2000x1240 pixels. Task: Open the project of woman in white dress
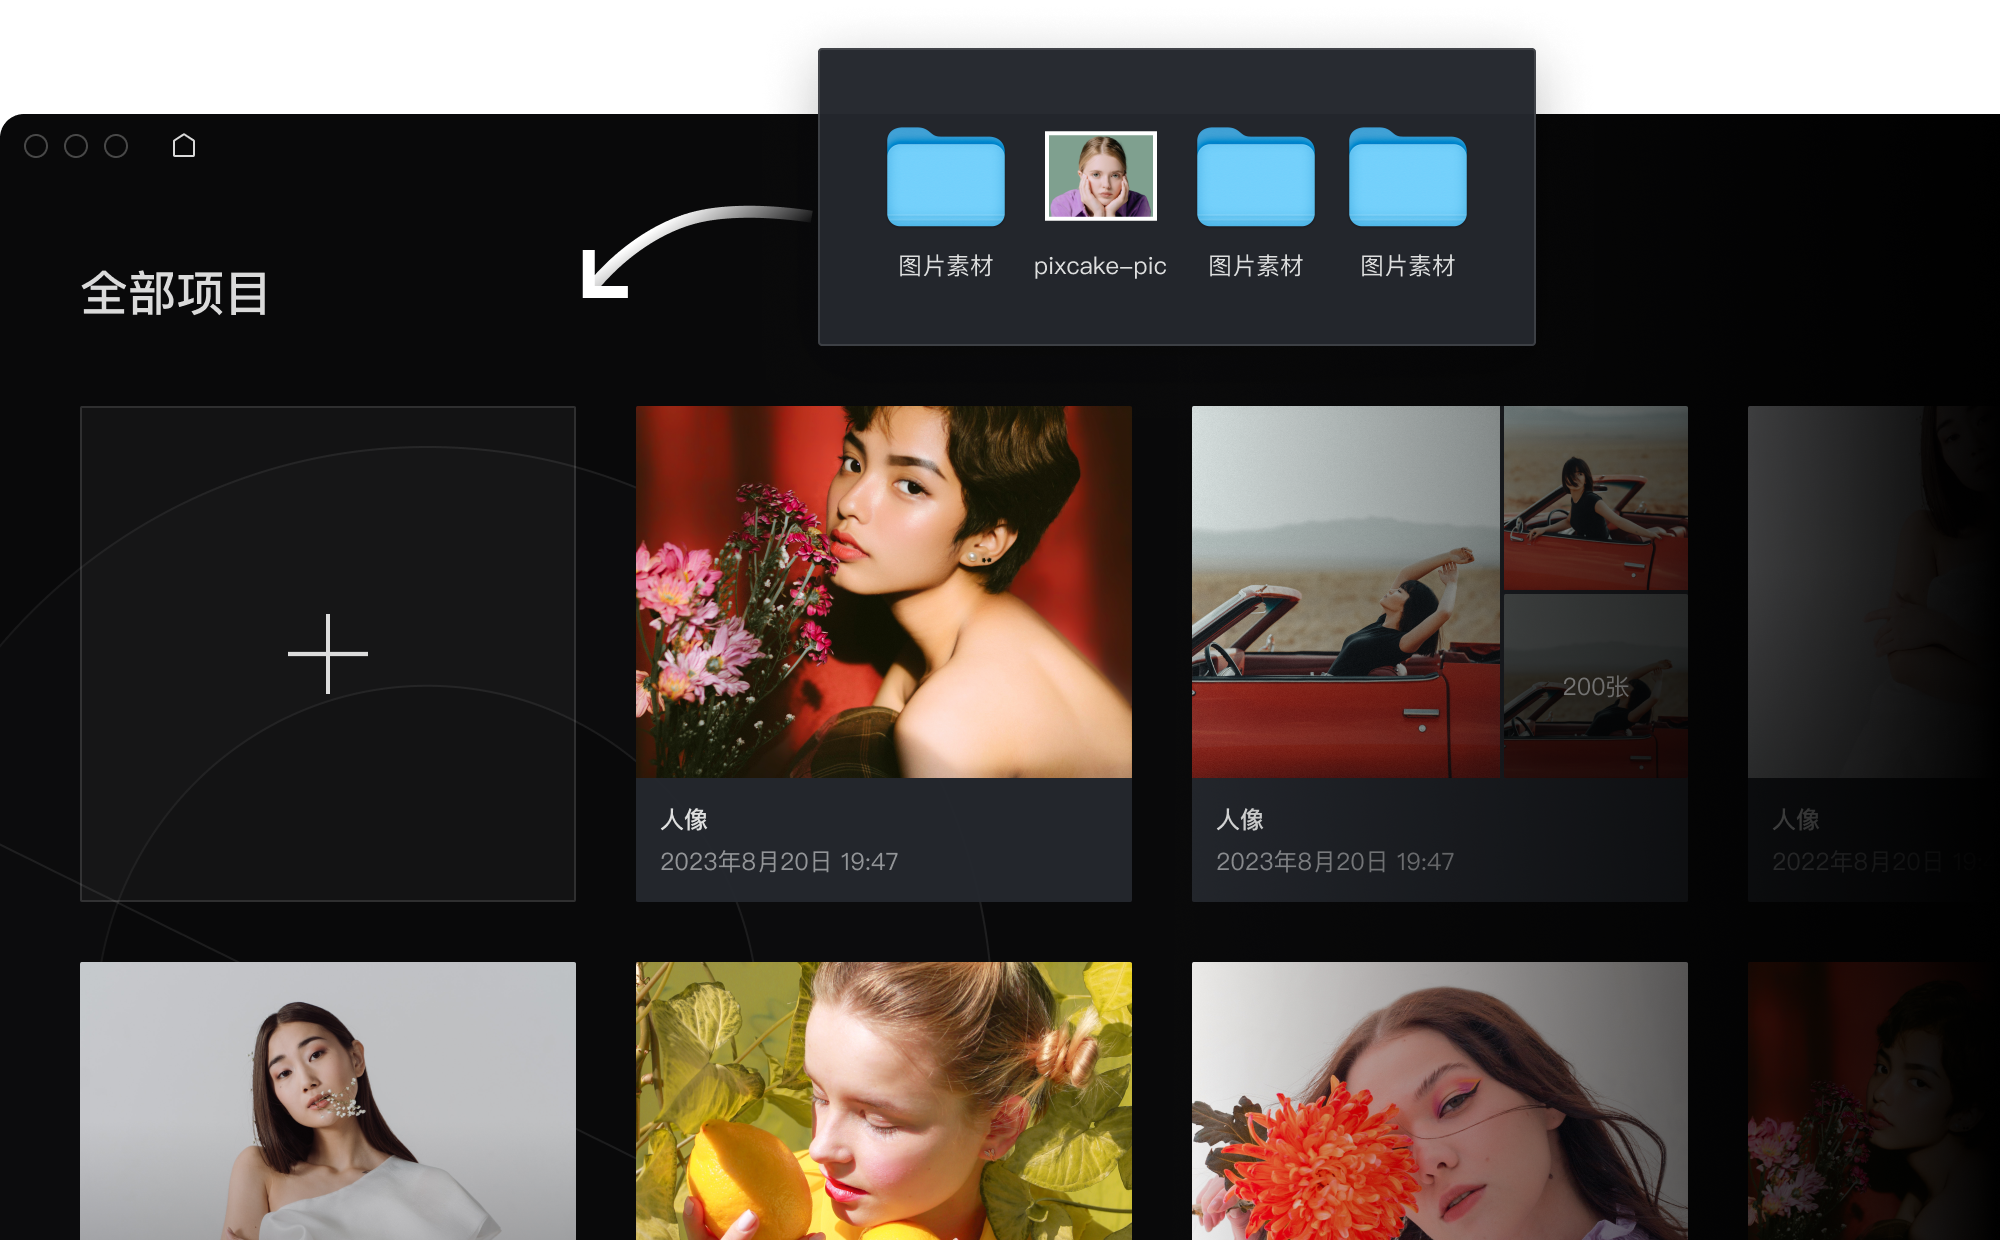tap(328, 1101)
